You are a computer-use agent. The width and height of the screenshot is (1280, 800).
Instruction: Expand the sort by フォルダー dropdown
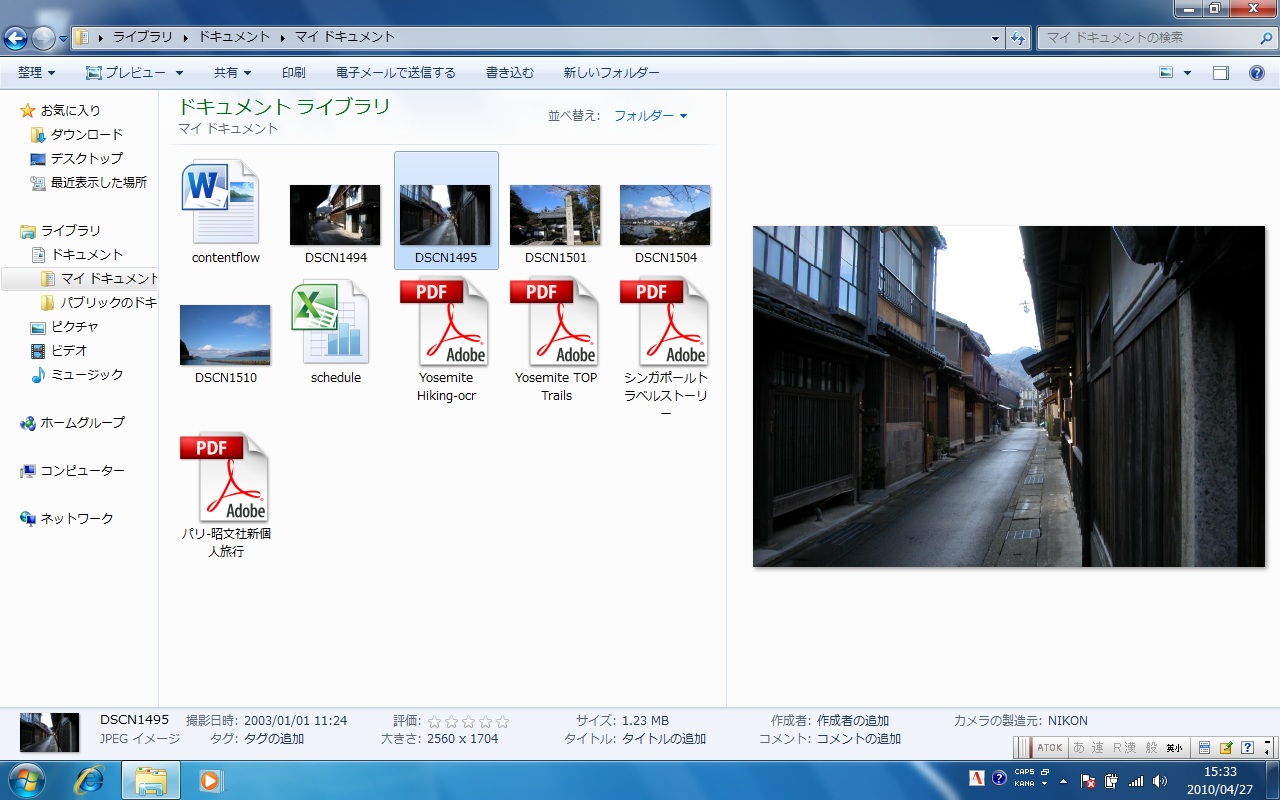650,116
